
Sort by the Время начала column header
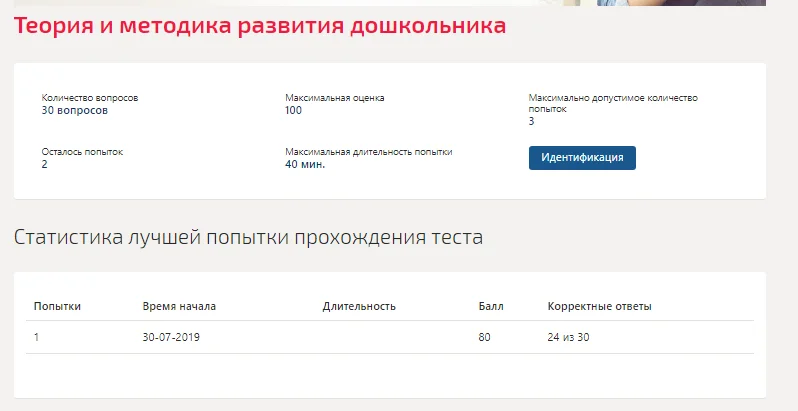pos(179,306)
